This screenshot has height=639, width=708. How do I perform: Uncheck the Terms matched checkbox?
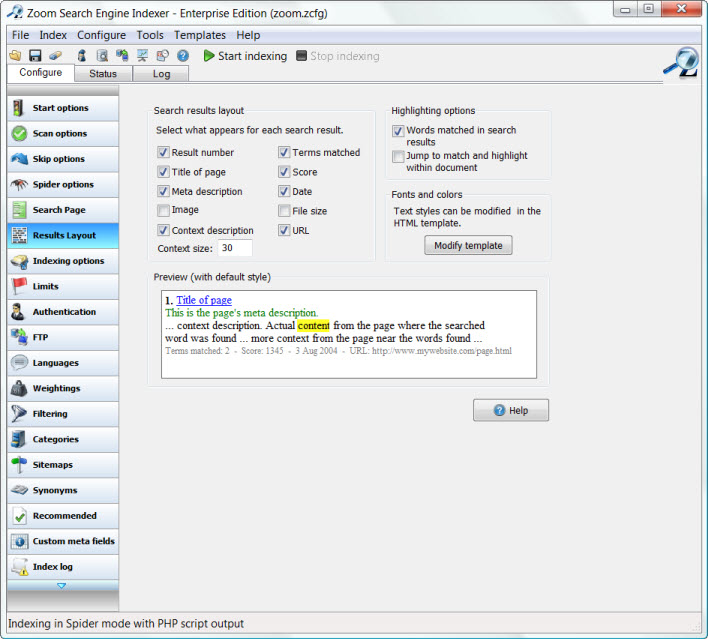pos(284,152)
